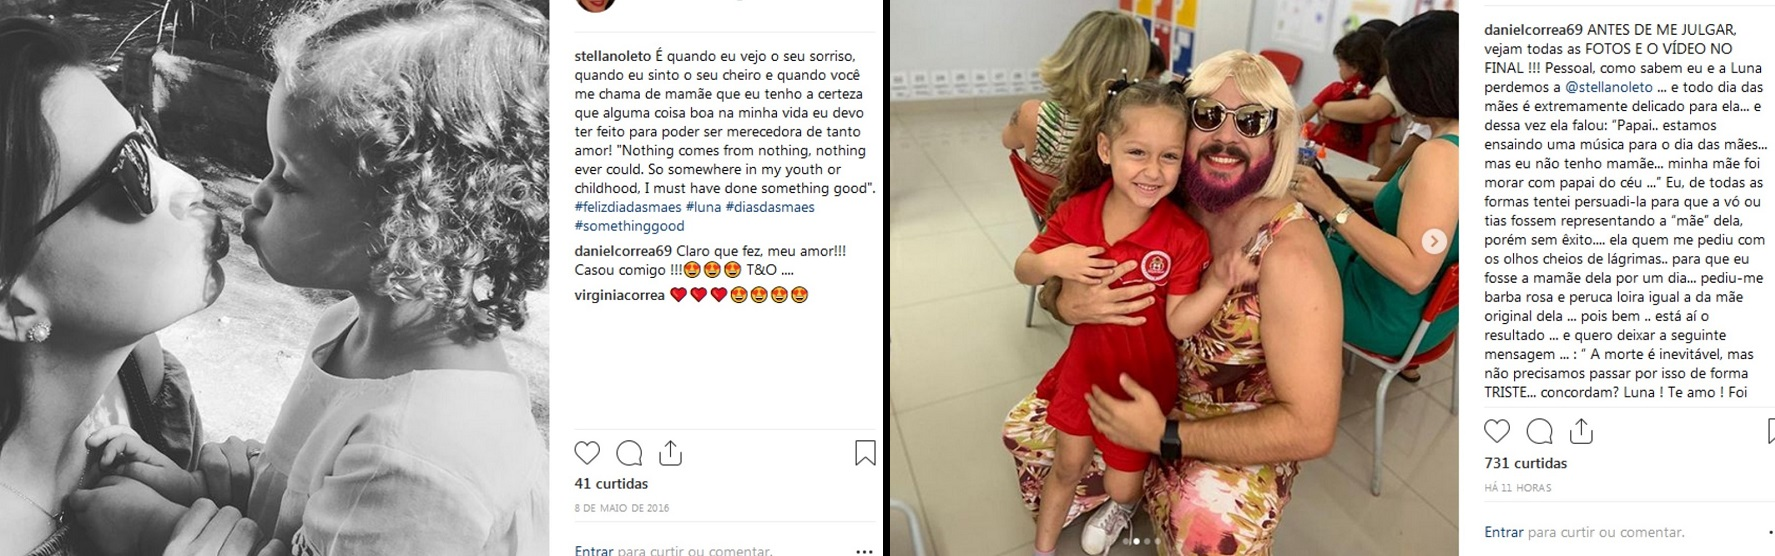This screenshot has height=556, width=1775.
Task: View who liked via 41 curtidas
Action: 611,483
